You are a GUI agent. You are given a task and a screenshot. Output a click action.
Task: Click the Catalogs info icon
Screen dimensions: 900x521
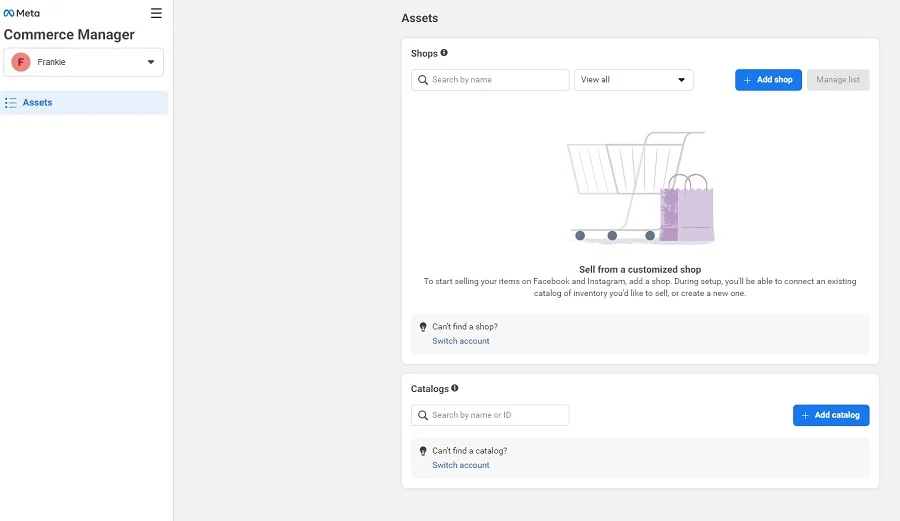454,388
